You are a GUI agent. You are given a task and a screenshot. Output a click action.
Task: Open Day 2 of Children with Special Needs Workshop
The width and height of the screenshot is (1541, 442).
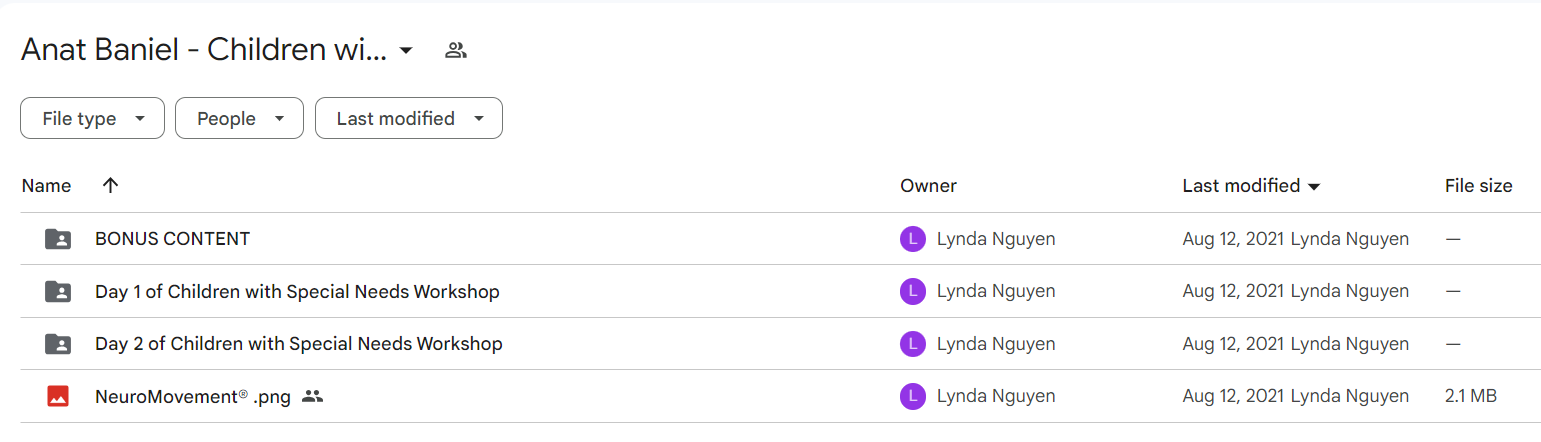click(298, 344)
